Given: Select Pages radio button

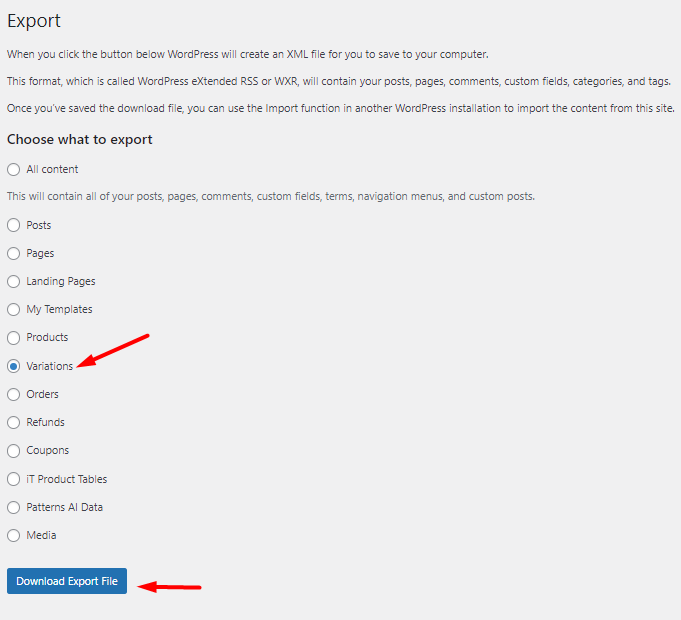Looking at the screenshot, I should [x=13, y=254].
